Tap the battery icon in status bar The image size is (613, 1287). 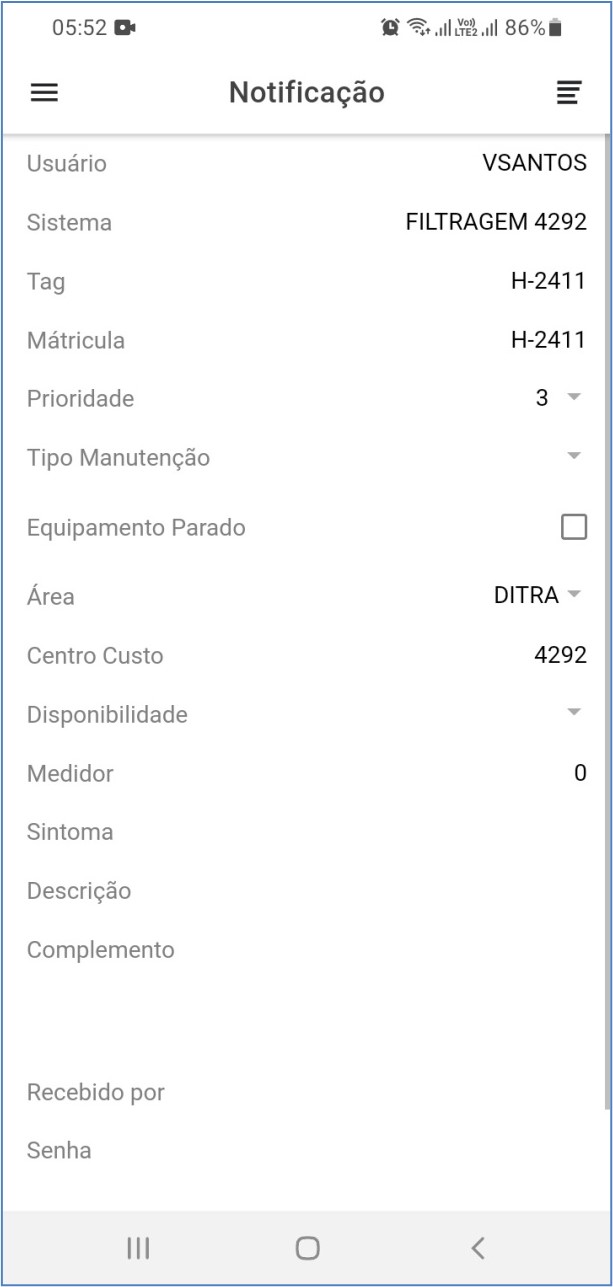(556, 28)
